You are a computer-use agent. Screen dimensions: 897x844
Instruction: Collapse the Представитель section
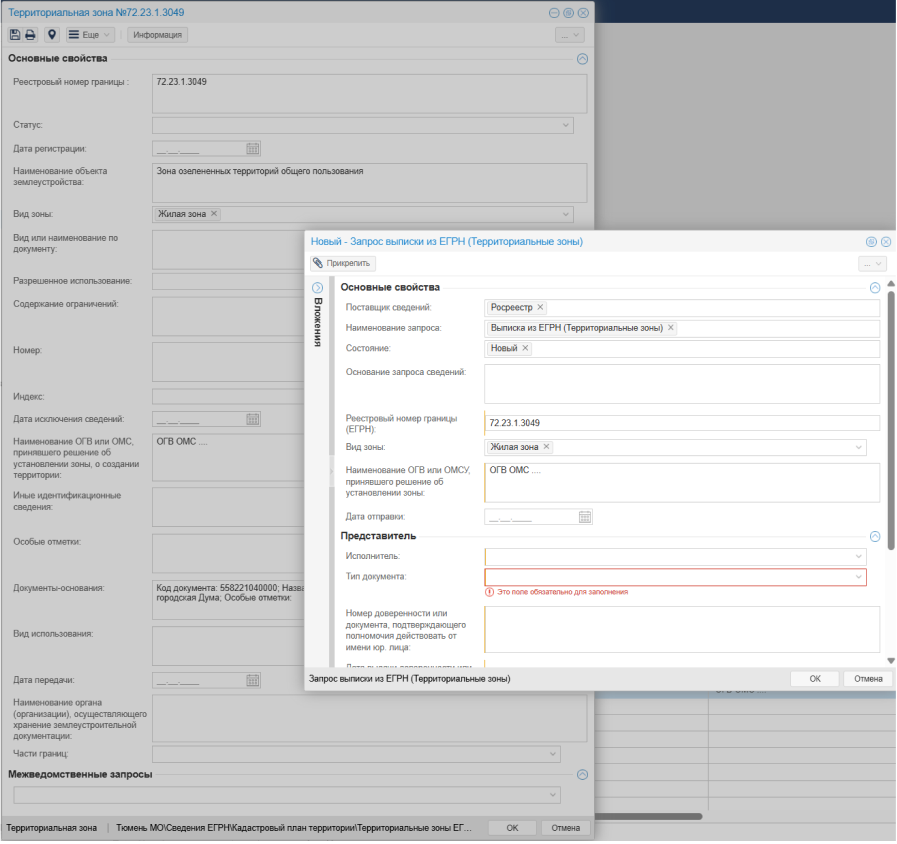875,536
